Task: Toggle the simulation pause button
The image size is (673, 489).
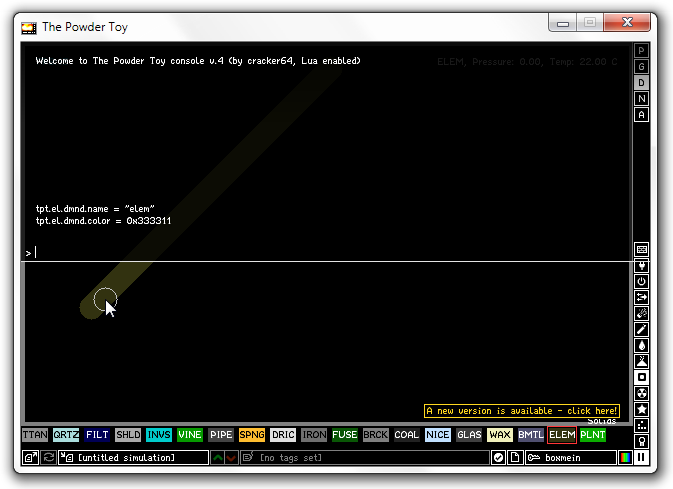Action: (642, 458)
